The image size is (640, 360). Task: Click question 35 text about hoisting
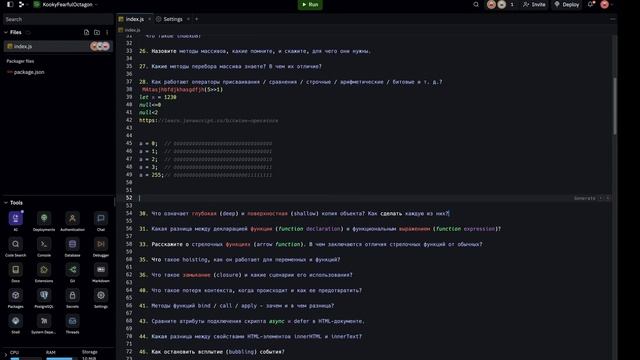[240, 260]
